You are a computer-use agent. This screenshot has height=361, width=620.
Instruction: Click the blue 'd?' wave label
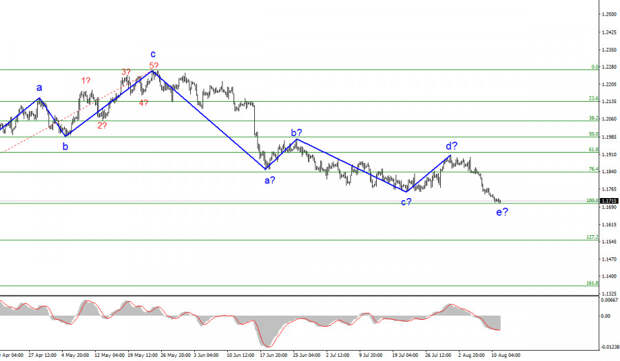coord(452,146)
